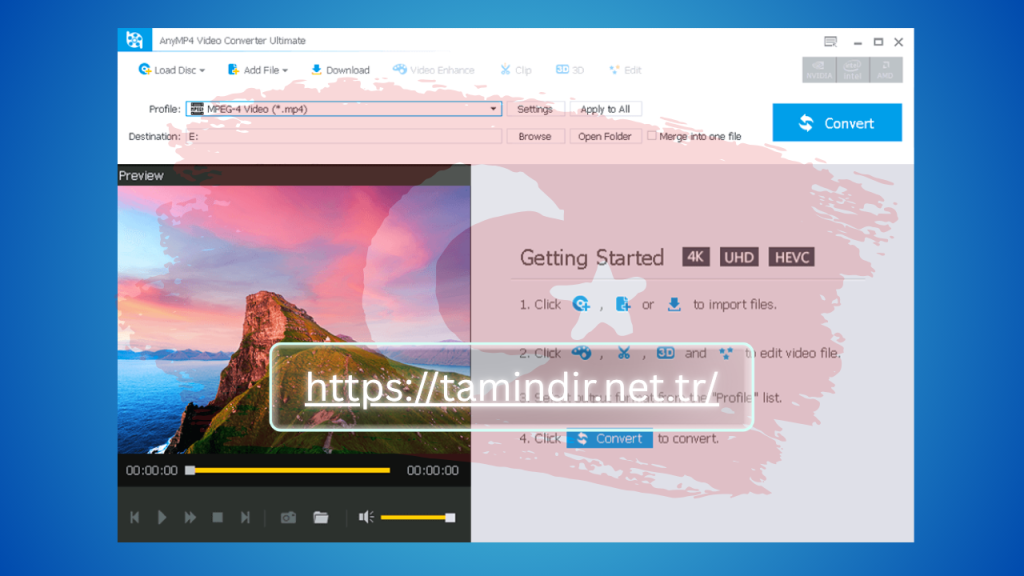Click the large blue Convert button
The height and width of the screenshot is (576, 1024).
pos(837,123)
